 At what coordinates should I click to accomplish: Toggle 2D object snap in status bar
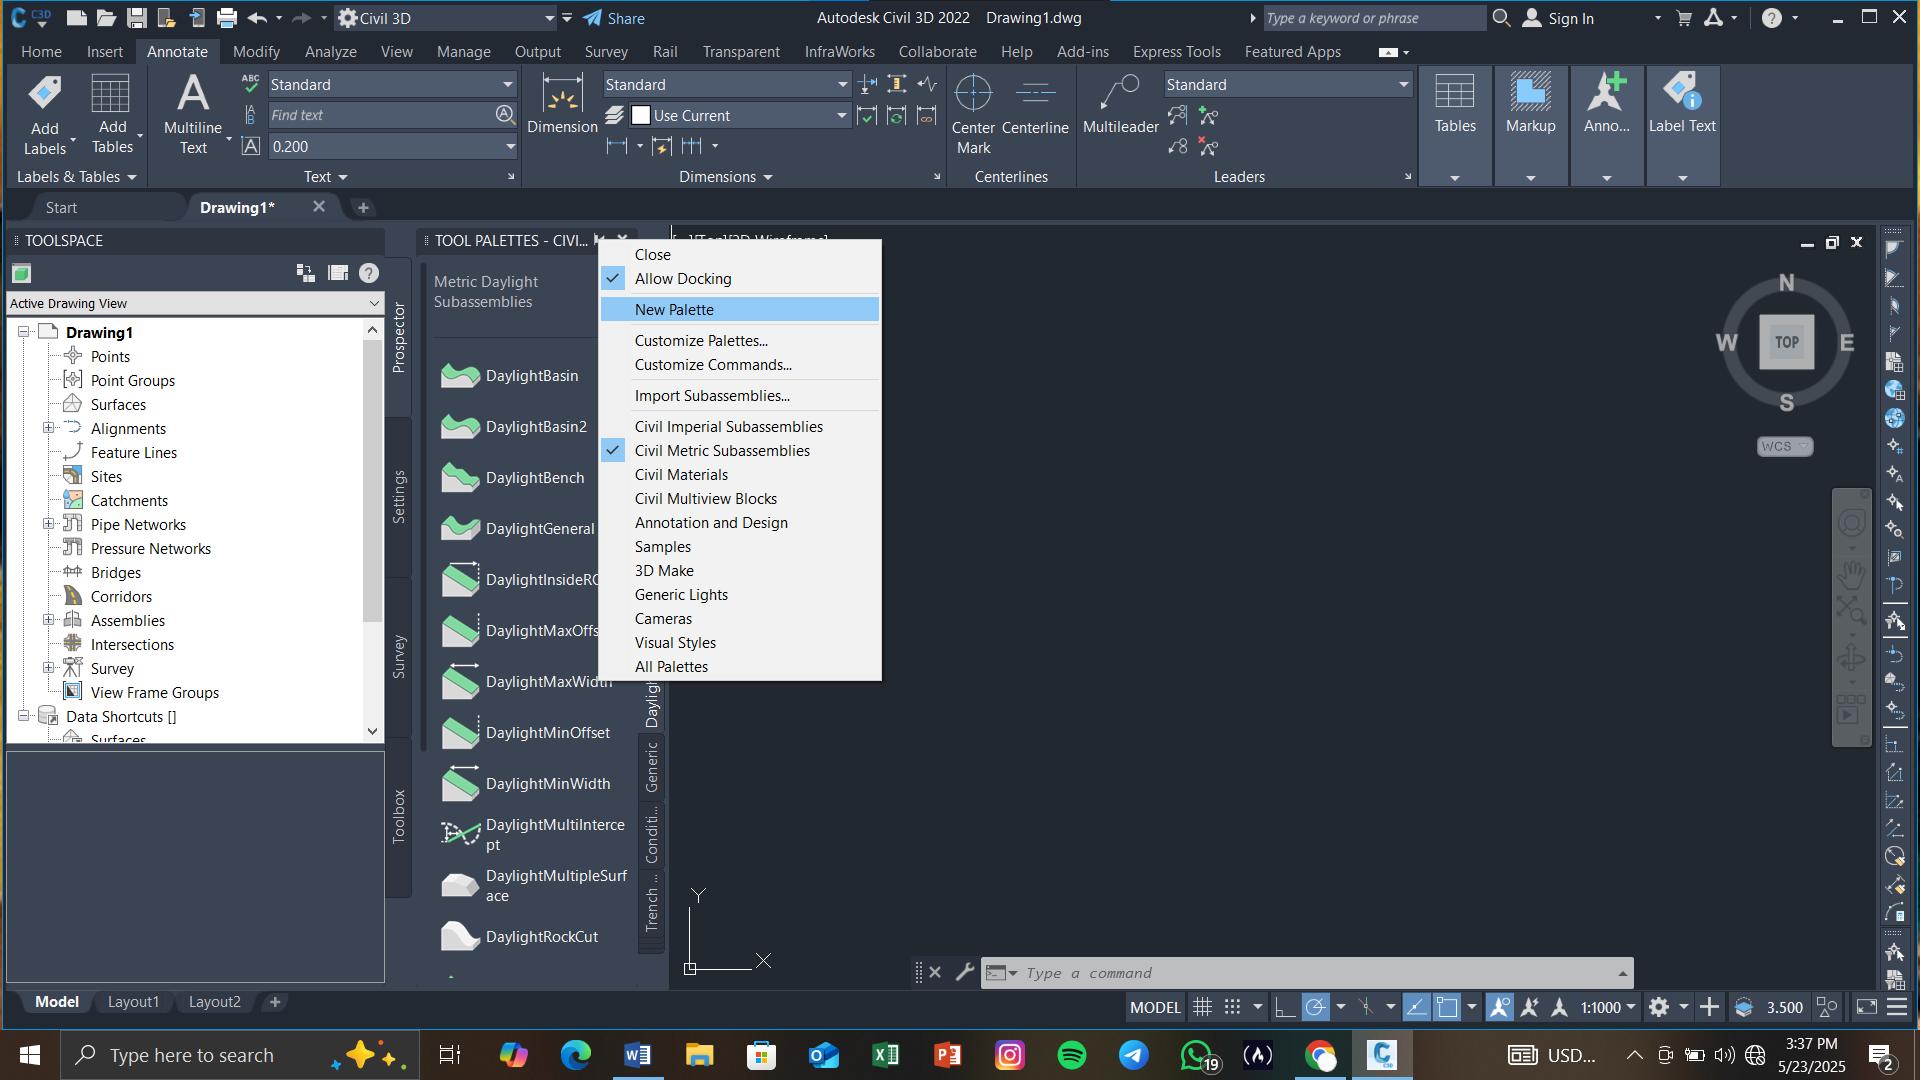pos(1447,1007)
